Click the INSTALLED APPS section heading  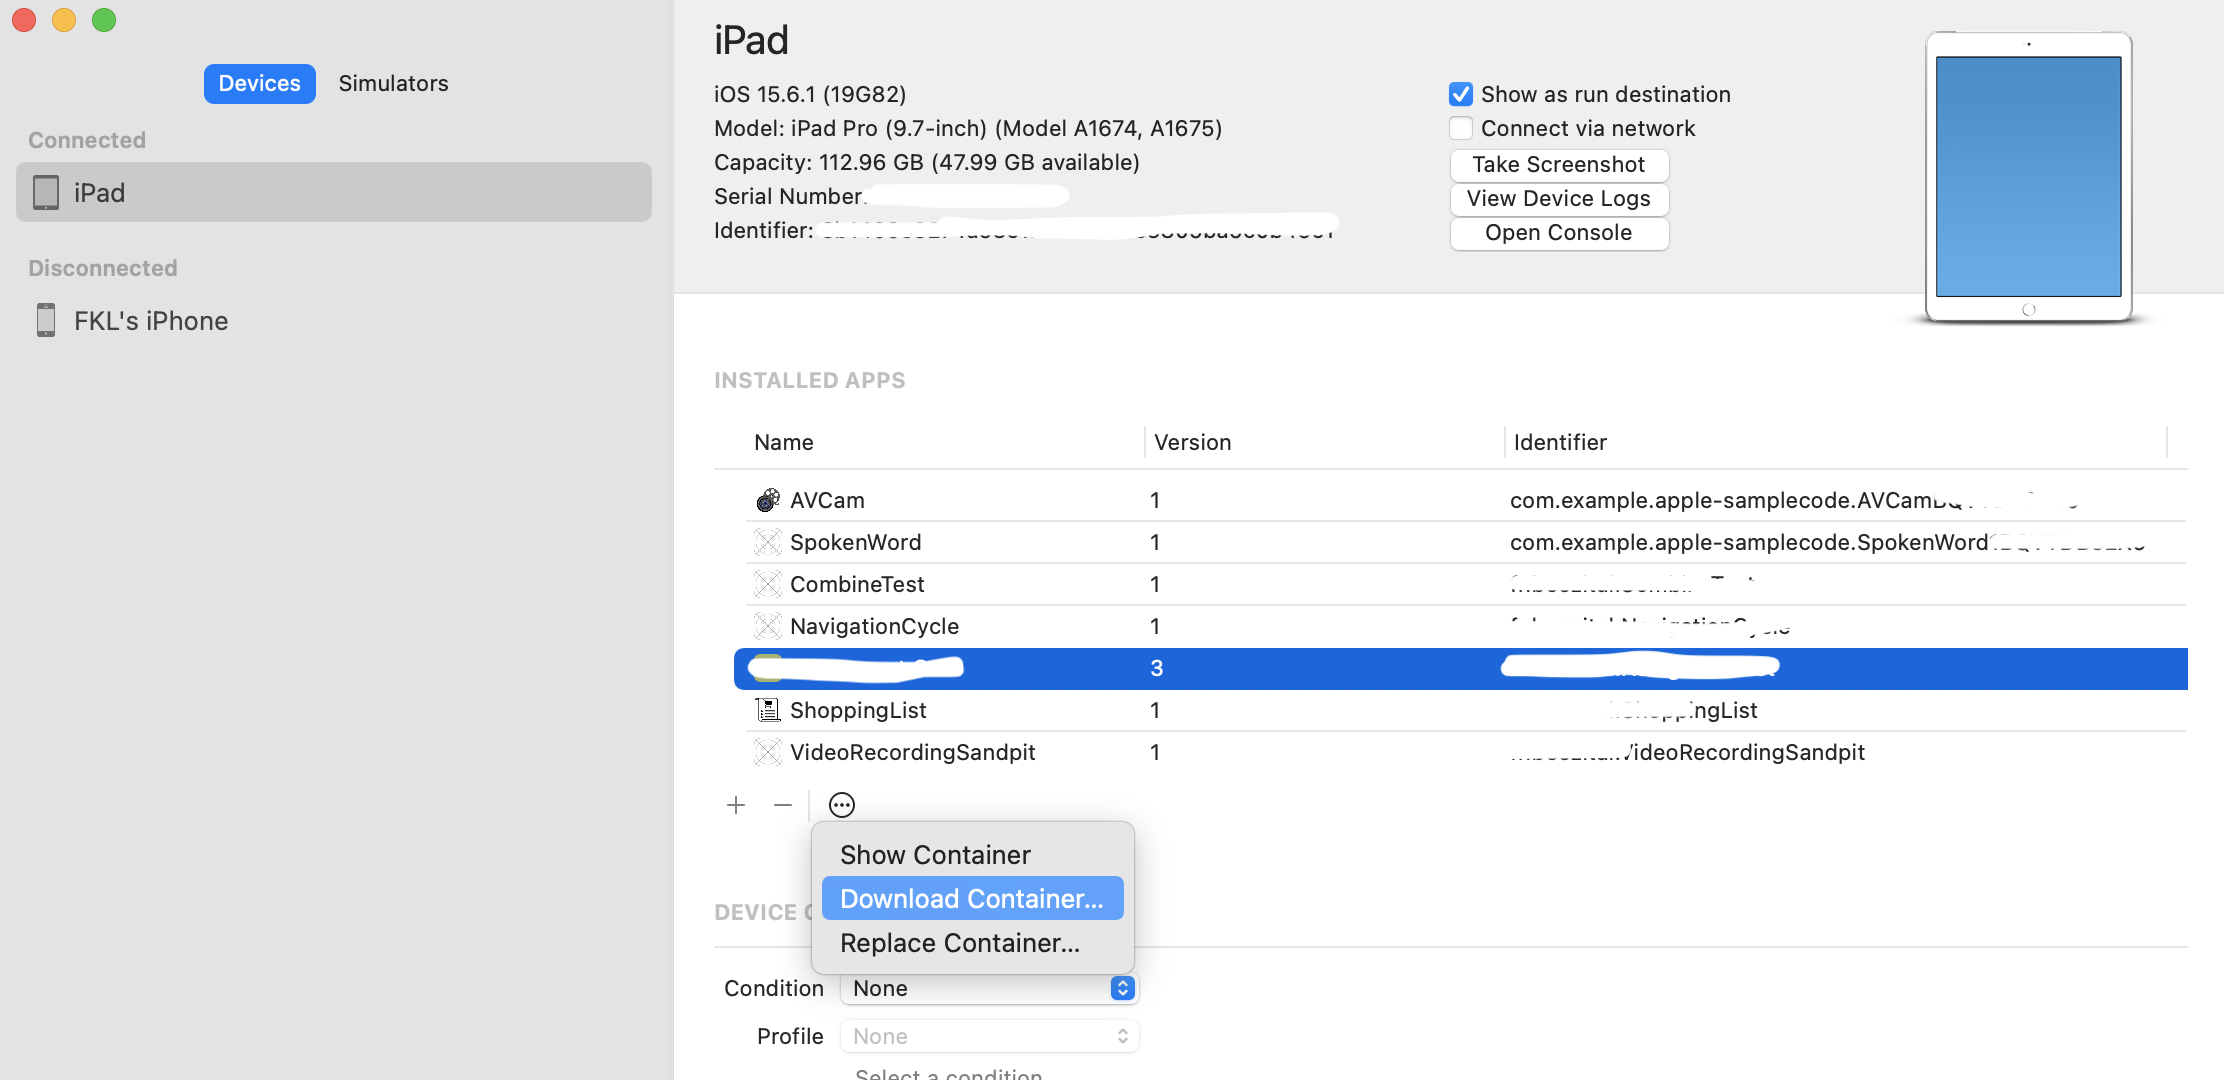tap(810, 380)
